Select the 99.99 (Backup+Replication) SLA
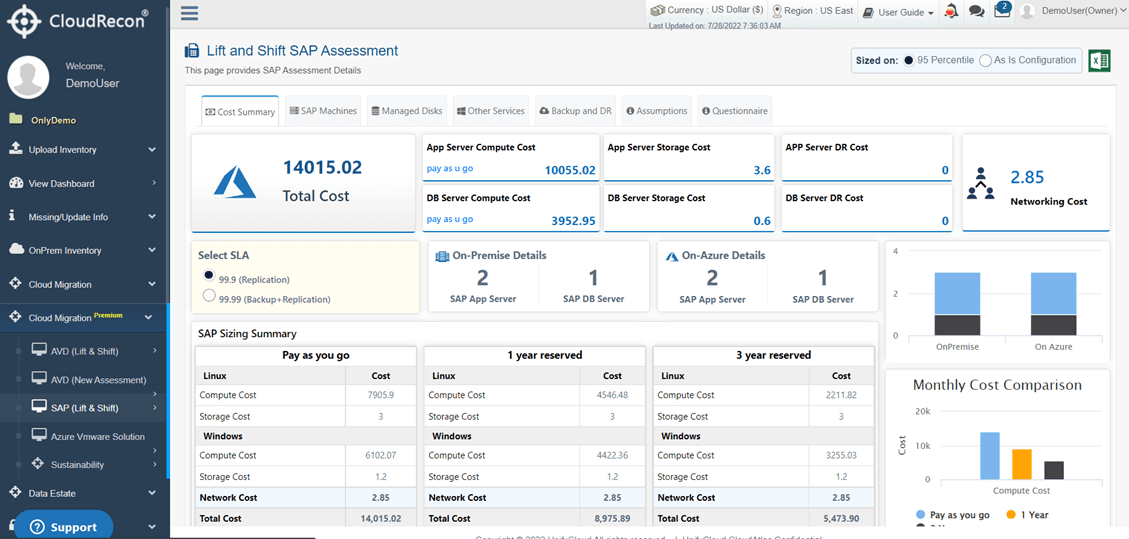Screen dimensions: 1129x539 pyautogui.click(x=210, y=295)
